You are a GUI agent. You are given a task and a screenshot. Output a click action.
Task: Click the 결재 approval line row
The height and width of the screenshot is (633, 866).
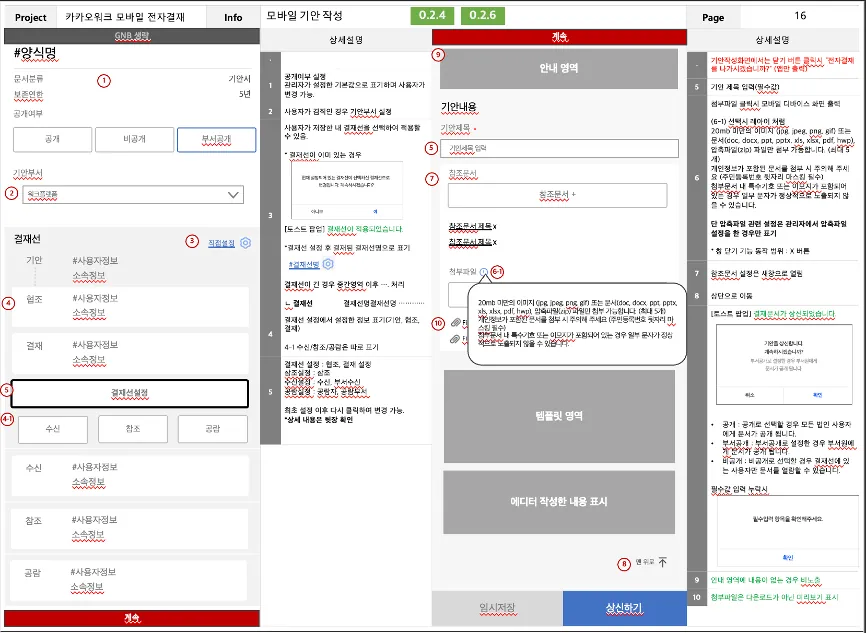pos(130,353)
